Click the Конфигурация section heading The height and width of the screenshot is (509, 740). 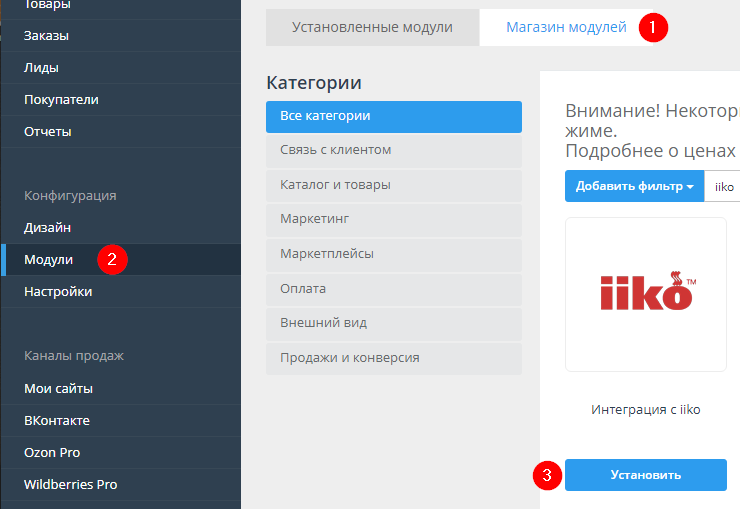click(70, 196)
